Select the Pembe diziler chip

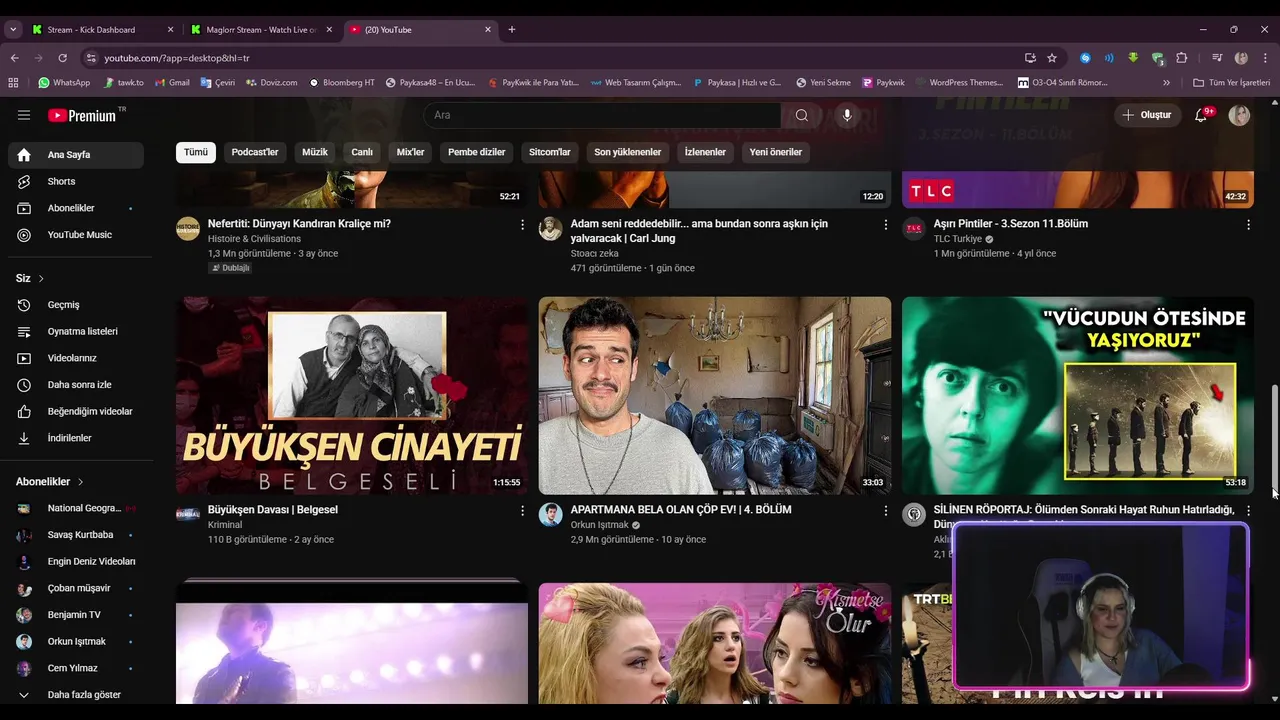pyautogui.click(x=477, y=152)
